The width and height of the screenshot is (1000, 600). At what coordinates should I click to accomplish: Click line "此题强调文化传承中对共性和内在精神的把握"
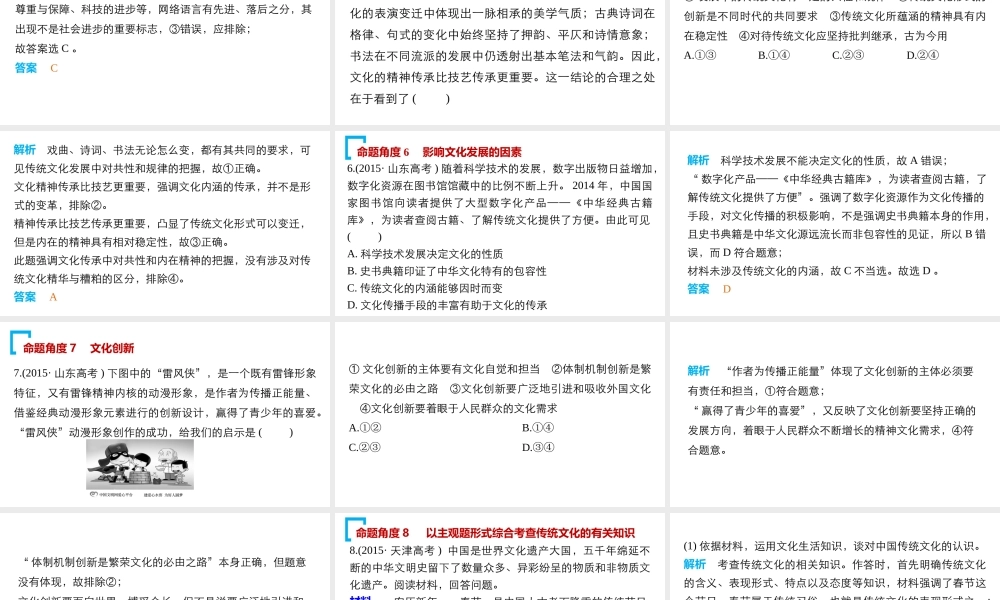tap(162, 260)
